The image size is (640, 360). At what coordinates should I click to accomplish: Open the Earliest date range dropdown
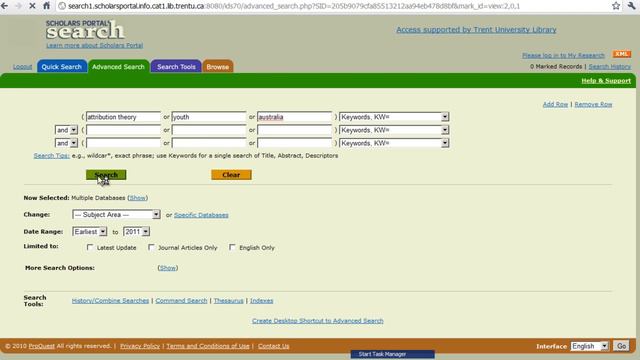90,231
